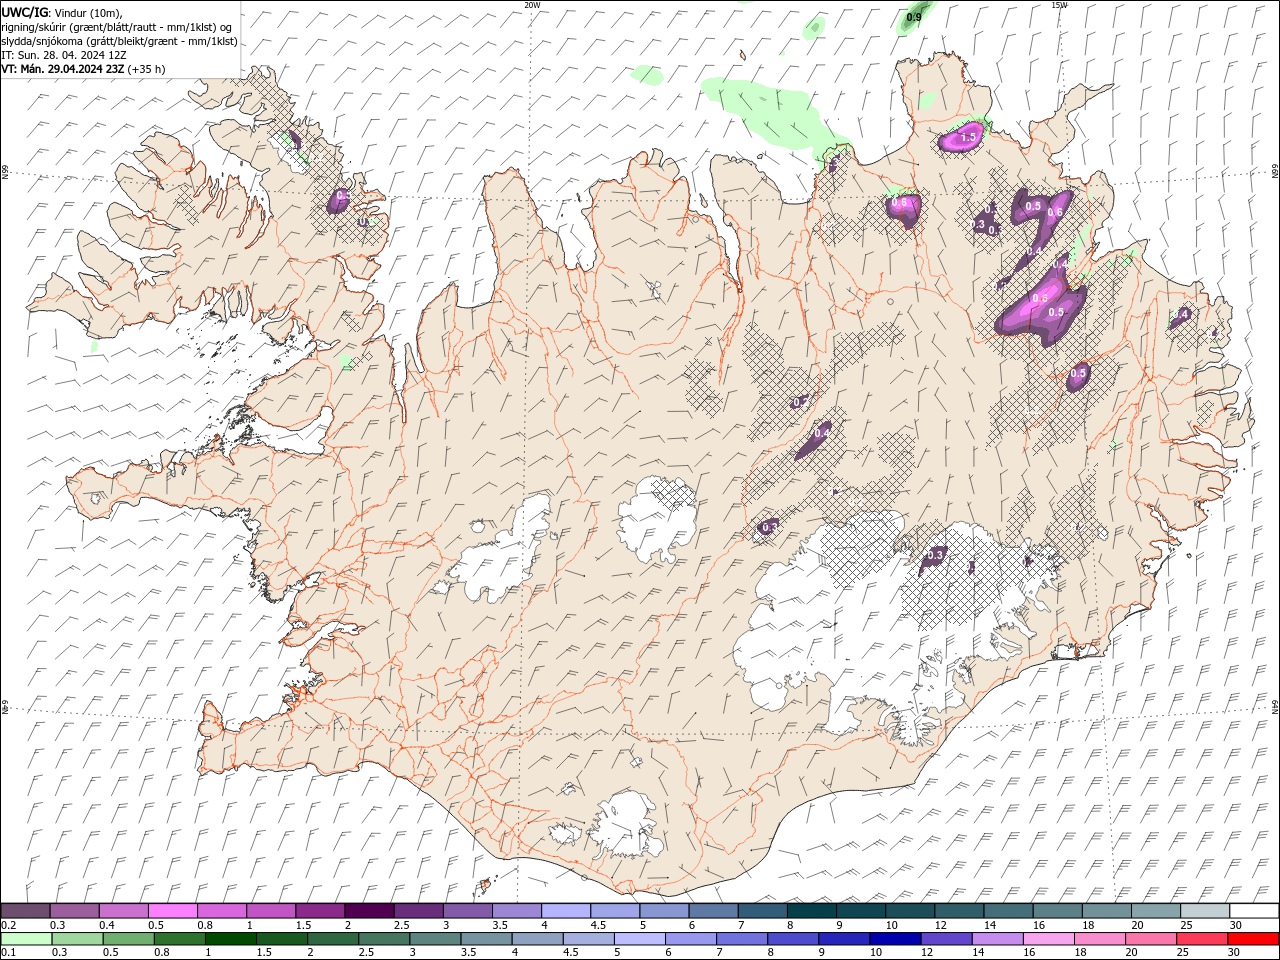1280x960 pixels.
Task: Pick upper legend lavender swatch 4–4.5
Action: click(x=565, y=911)
